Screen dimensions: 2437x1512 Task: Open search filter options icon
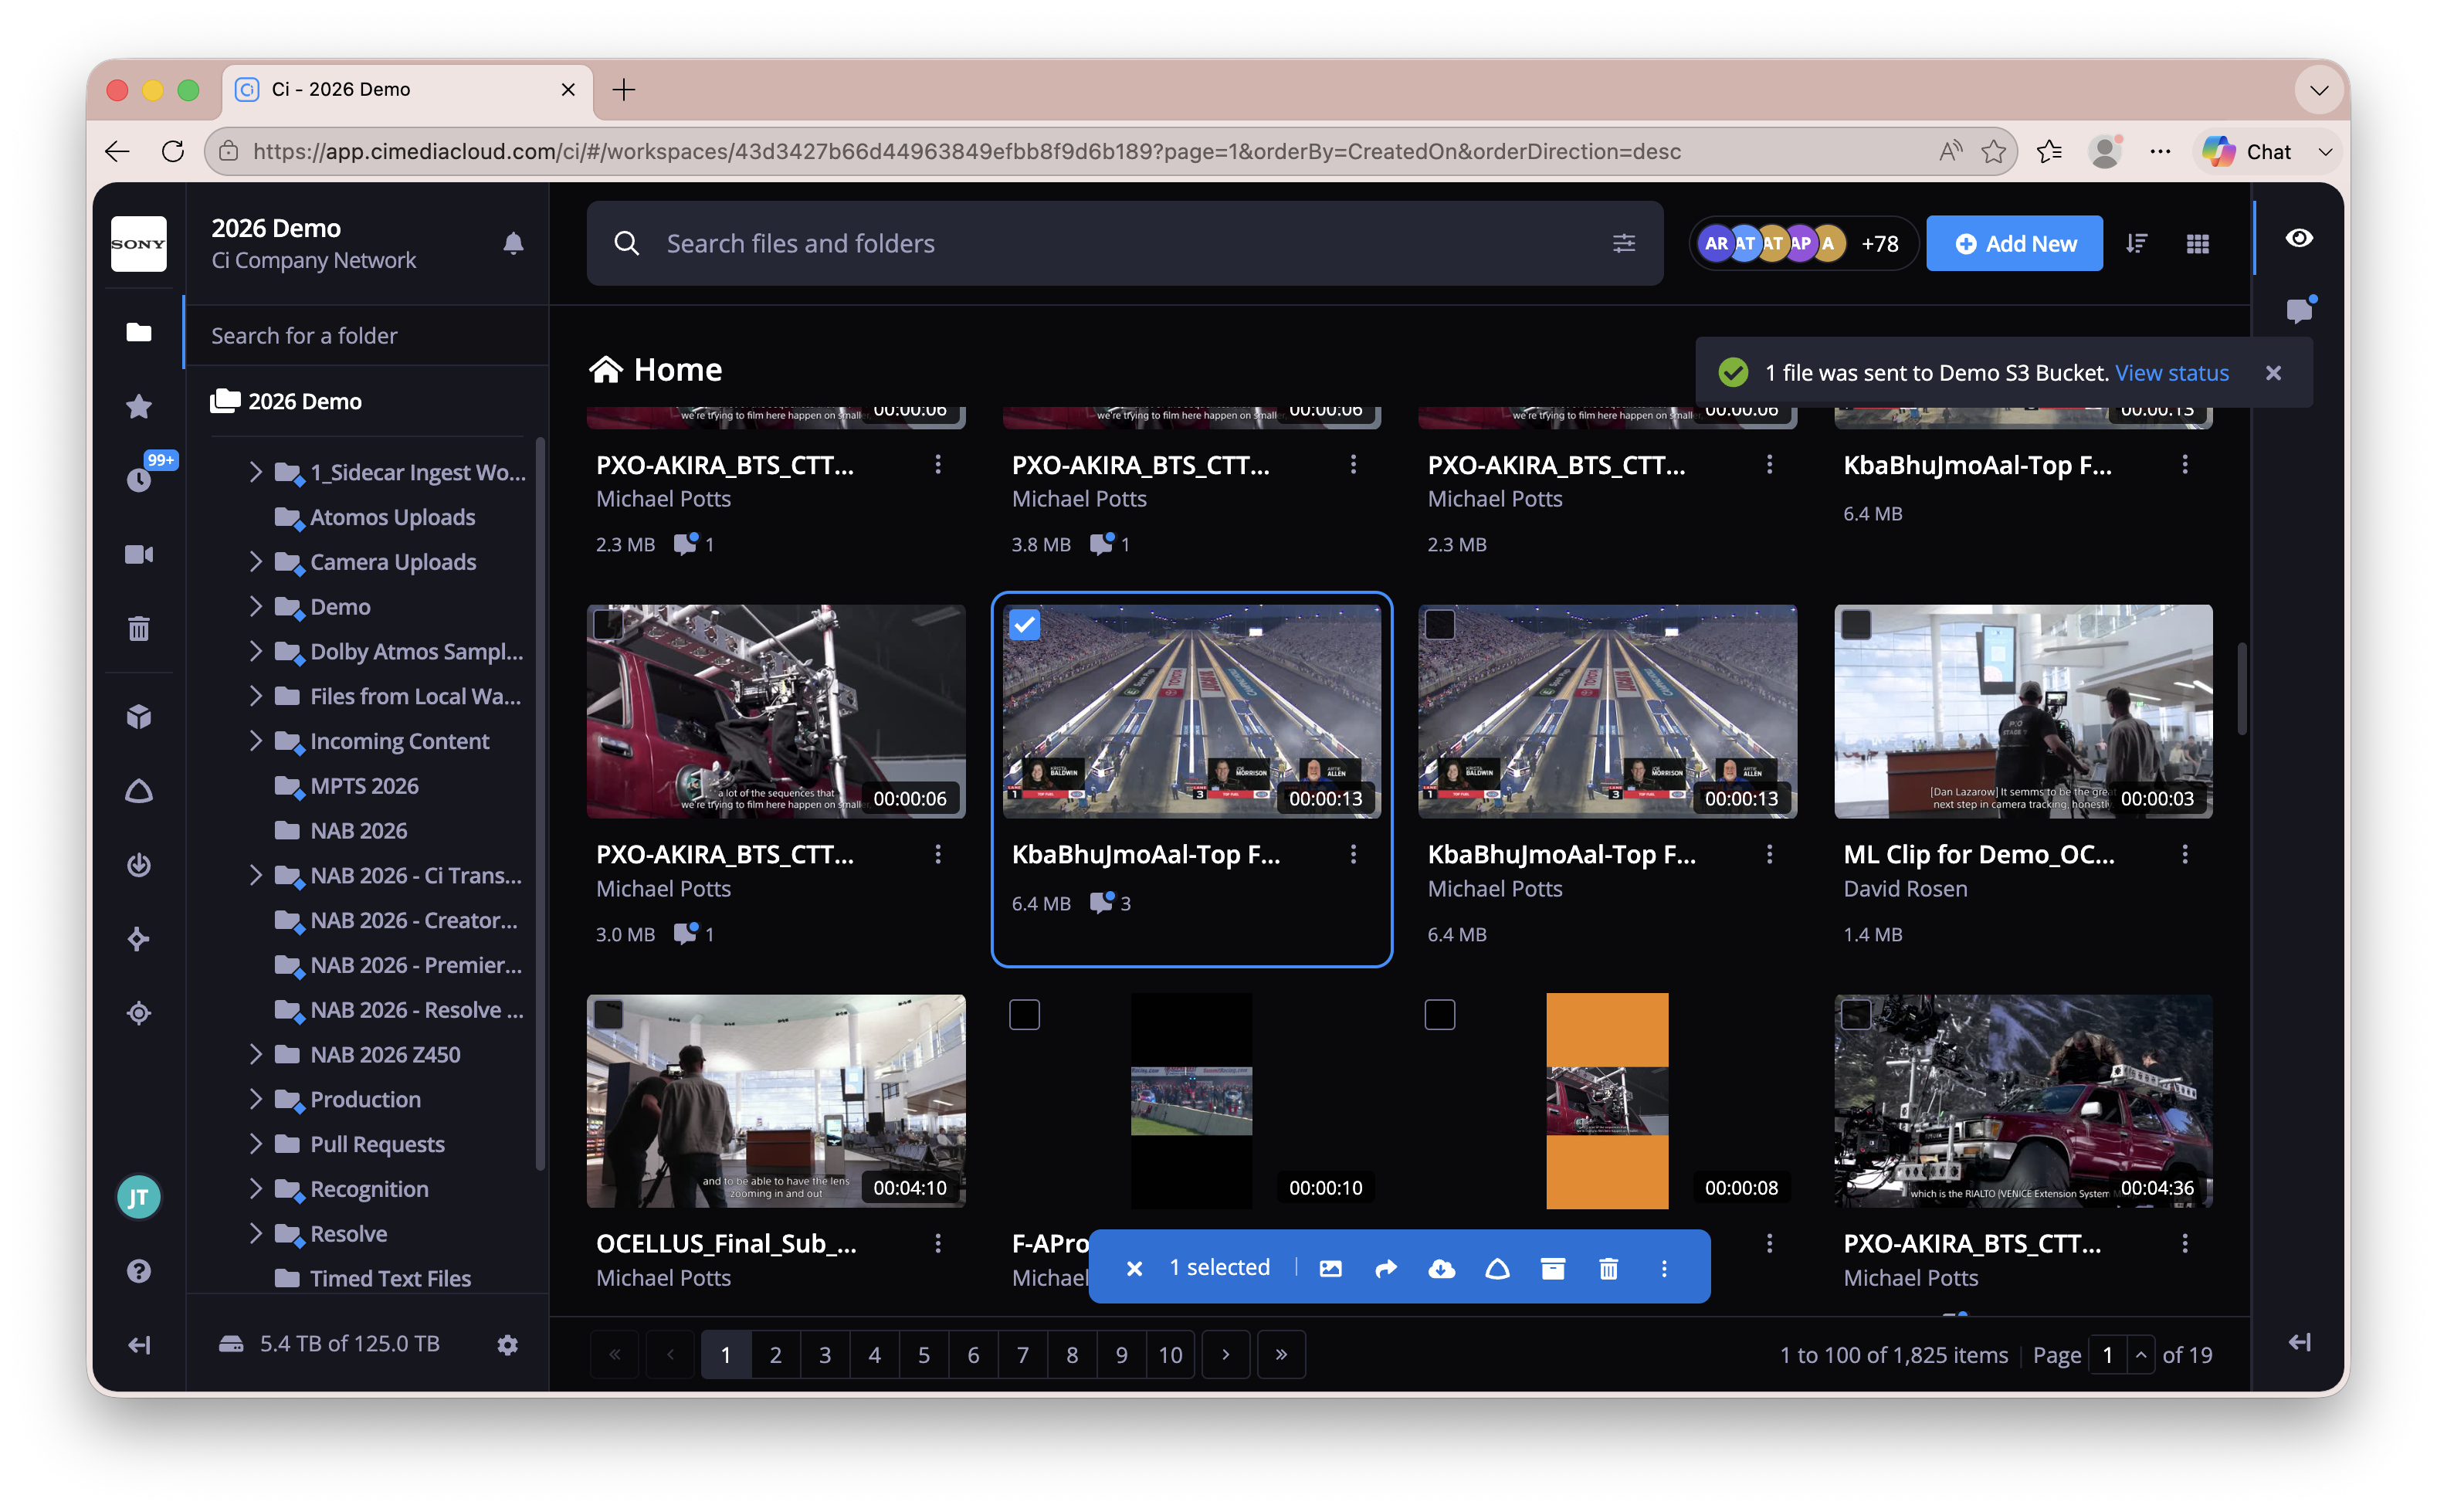(1624, 243)
